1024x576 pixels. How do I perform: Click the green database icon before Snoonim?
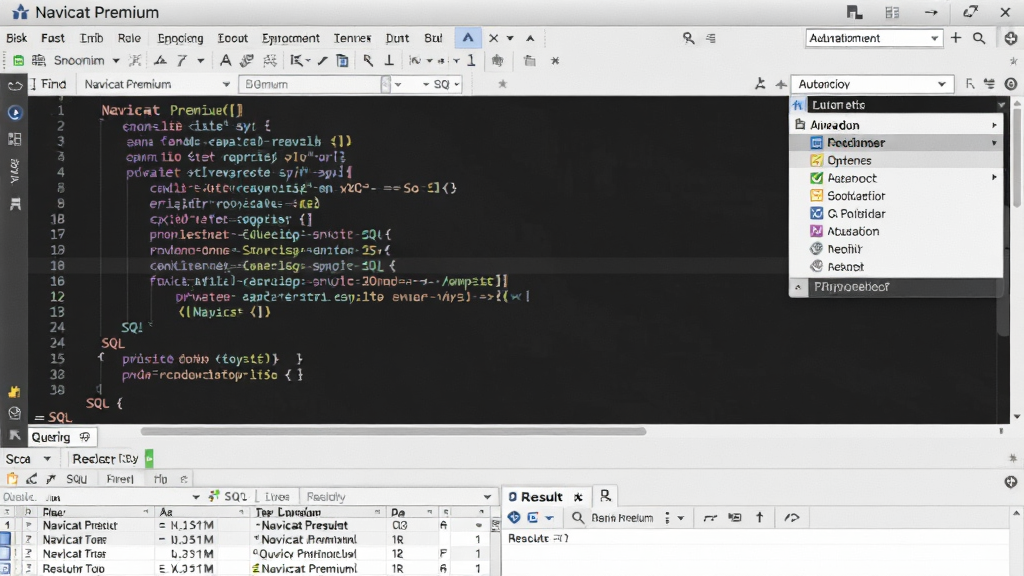pos(18,61)
